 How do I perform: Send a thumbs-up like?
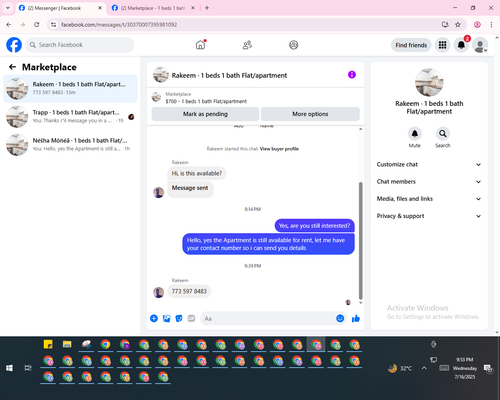click(x=356, y=318)
